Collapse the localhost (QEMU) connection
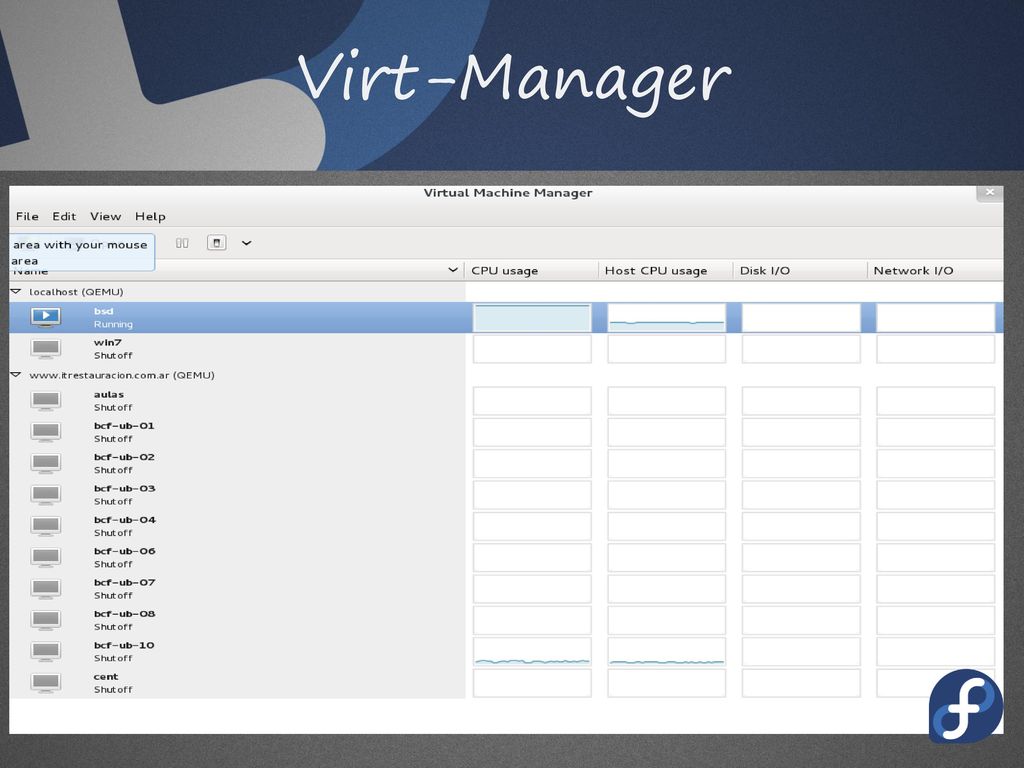1024x768 pixels. [x=16, y=291]
